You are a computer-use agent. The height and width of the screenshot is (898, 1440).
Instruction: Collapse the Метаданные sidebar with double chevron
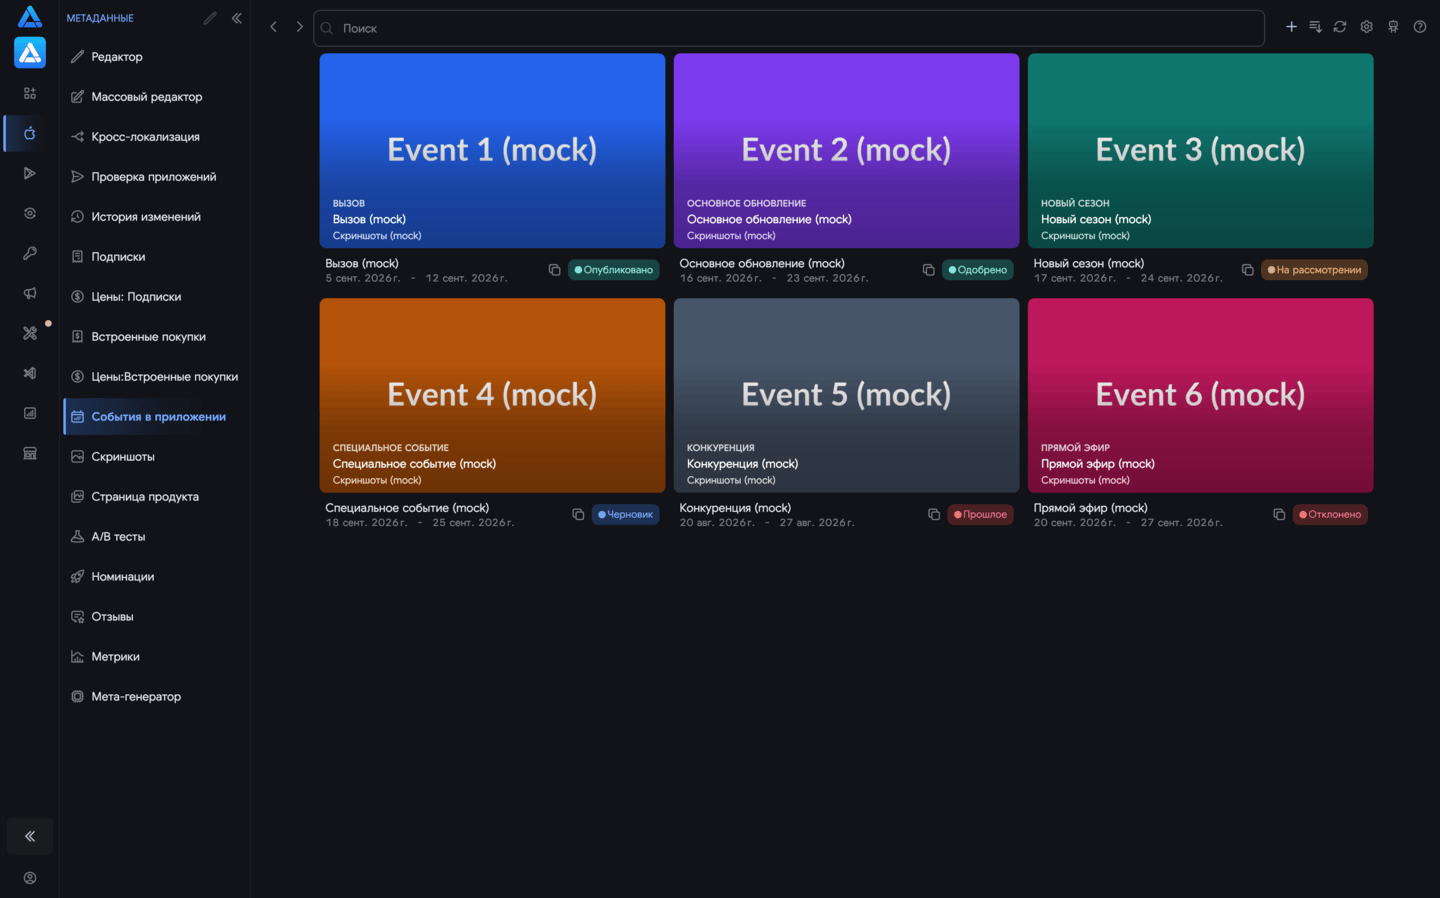[x=237, y=18]
